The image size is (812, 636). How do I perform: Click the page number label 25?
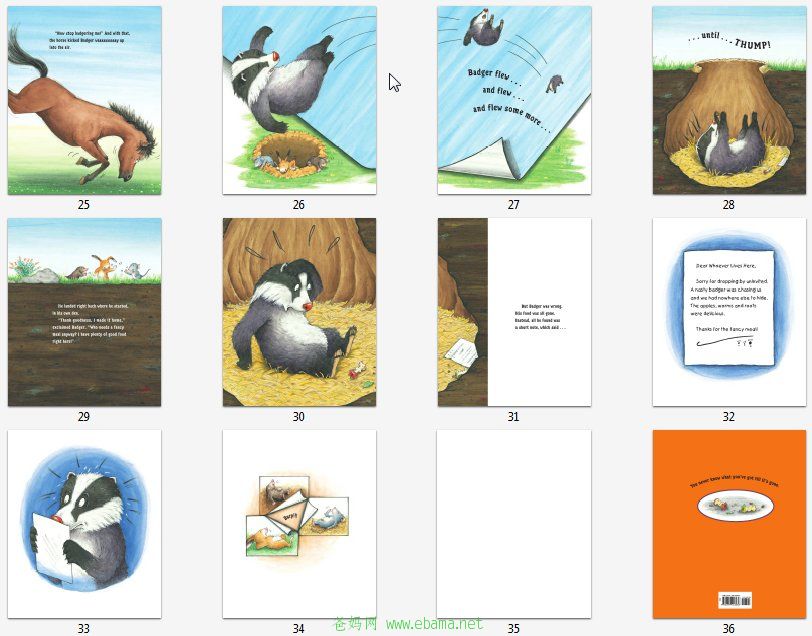84,205
